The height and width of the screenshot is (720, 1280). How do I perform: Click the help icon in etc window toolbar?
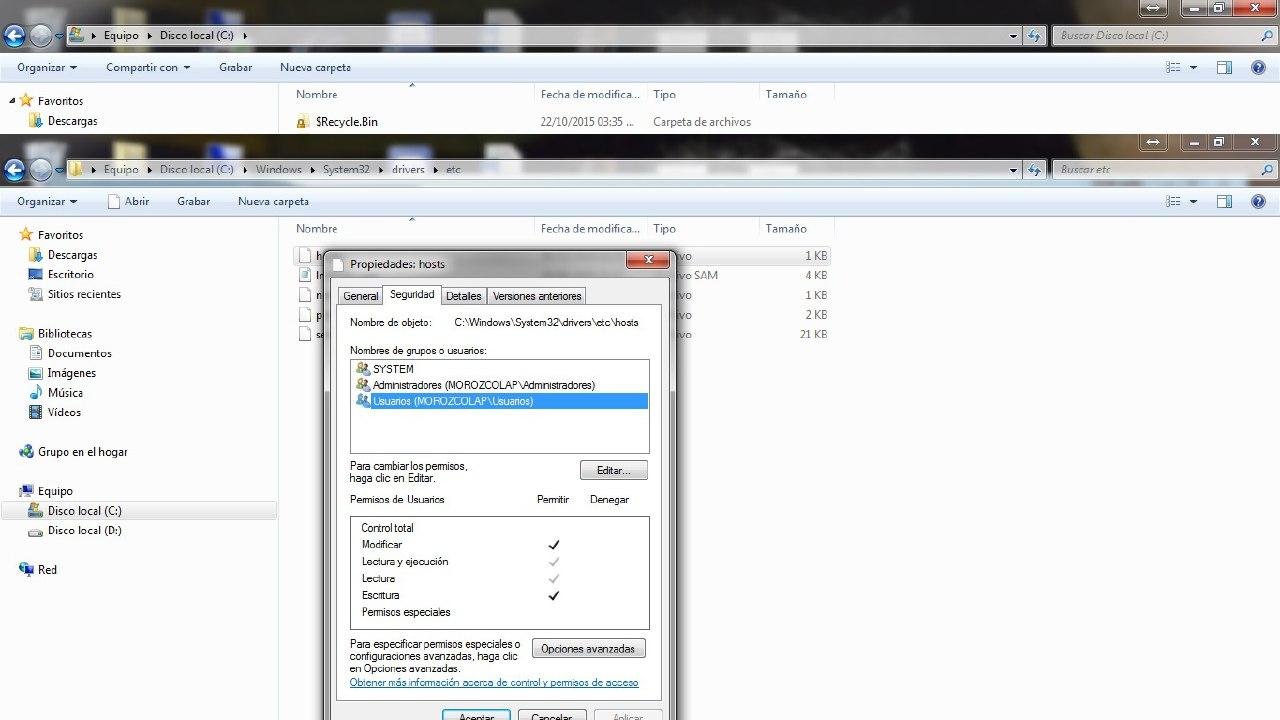pos(1258,202)
